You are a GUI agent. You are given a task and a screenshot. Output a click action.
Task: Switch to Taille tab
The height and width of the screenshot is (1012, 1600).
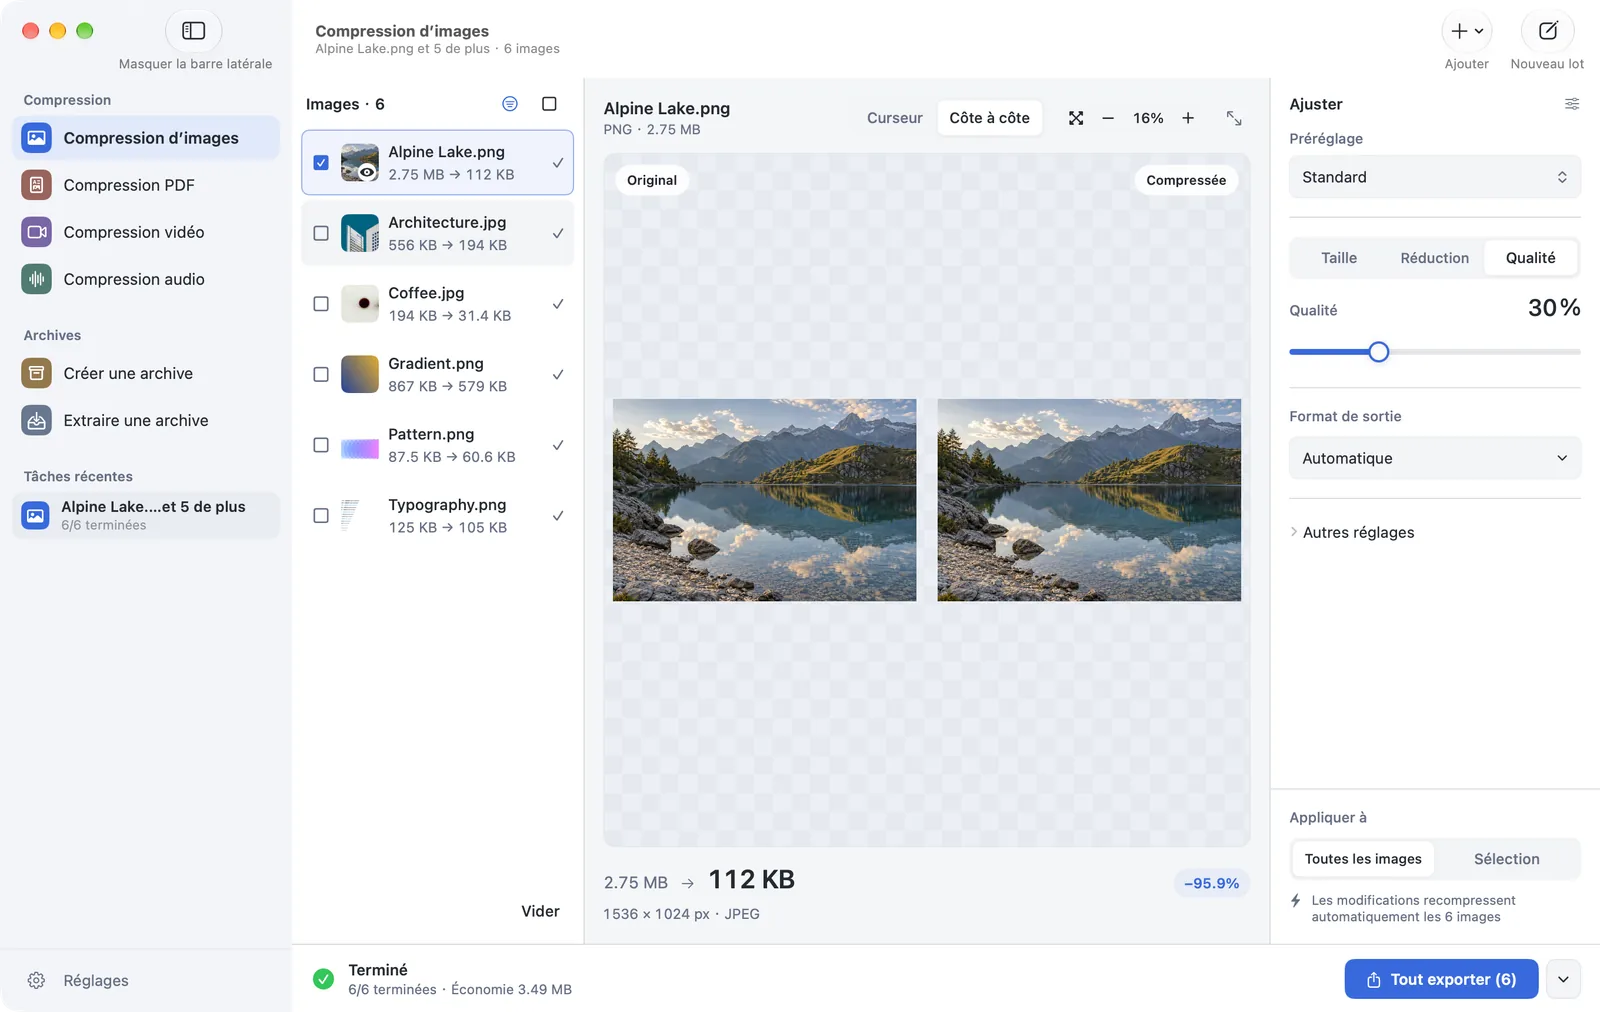pos(1339,258)
